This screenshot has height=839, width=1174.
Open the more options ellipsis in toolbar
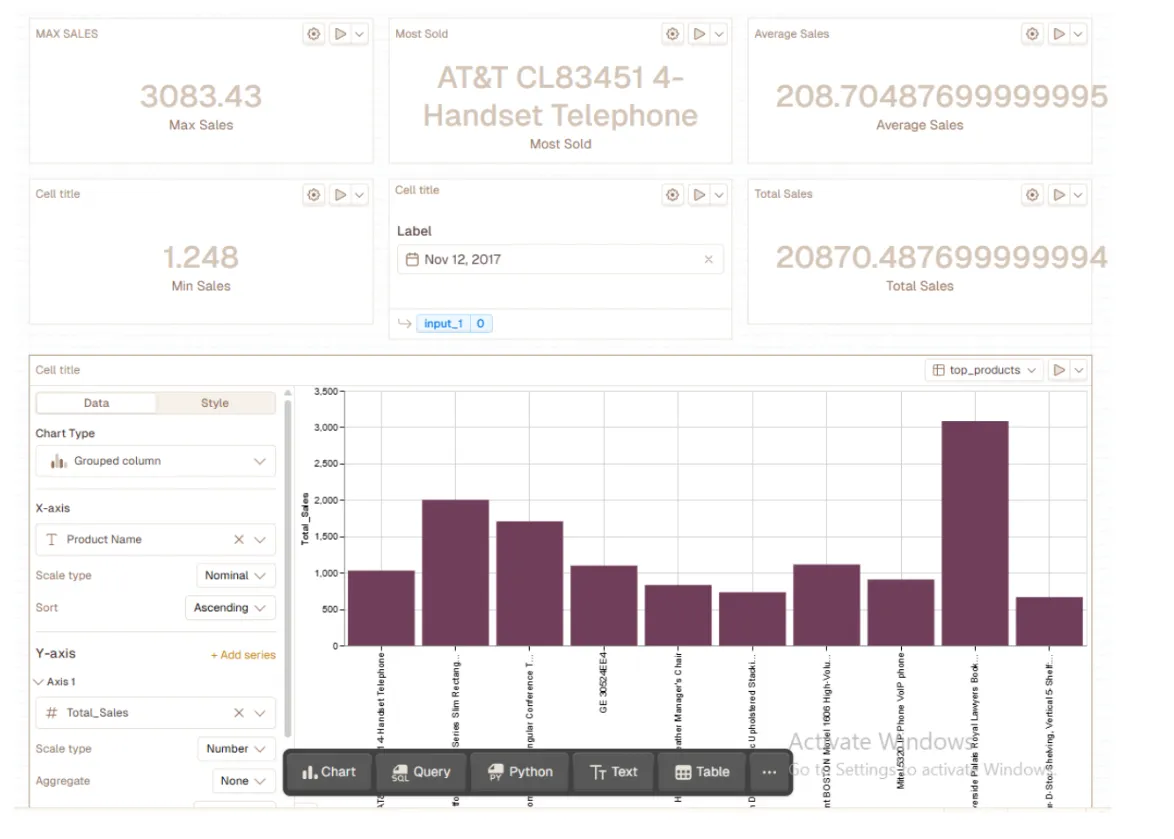pyautogui.click(x=768, y=772)
